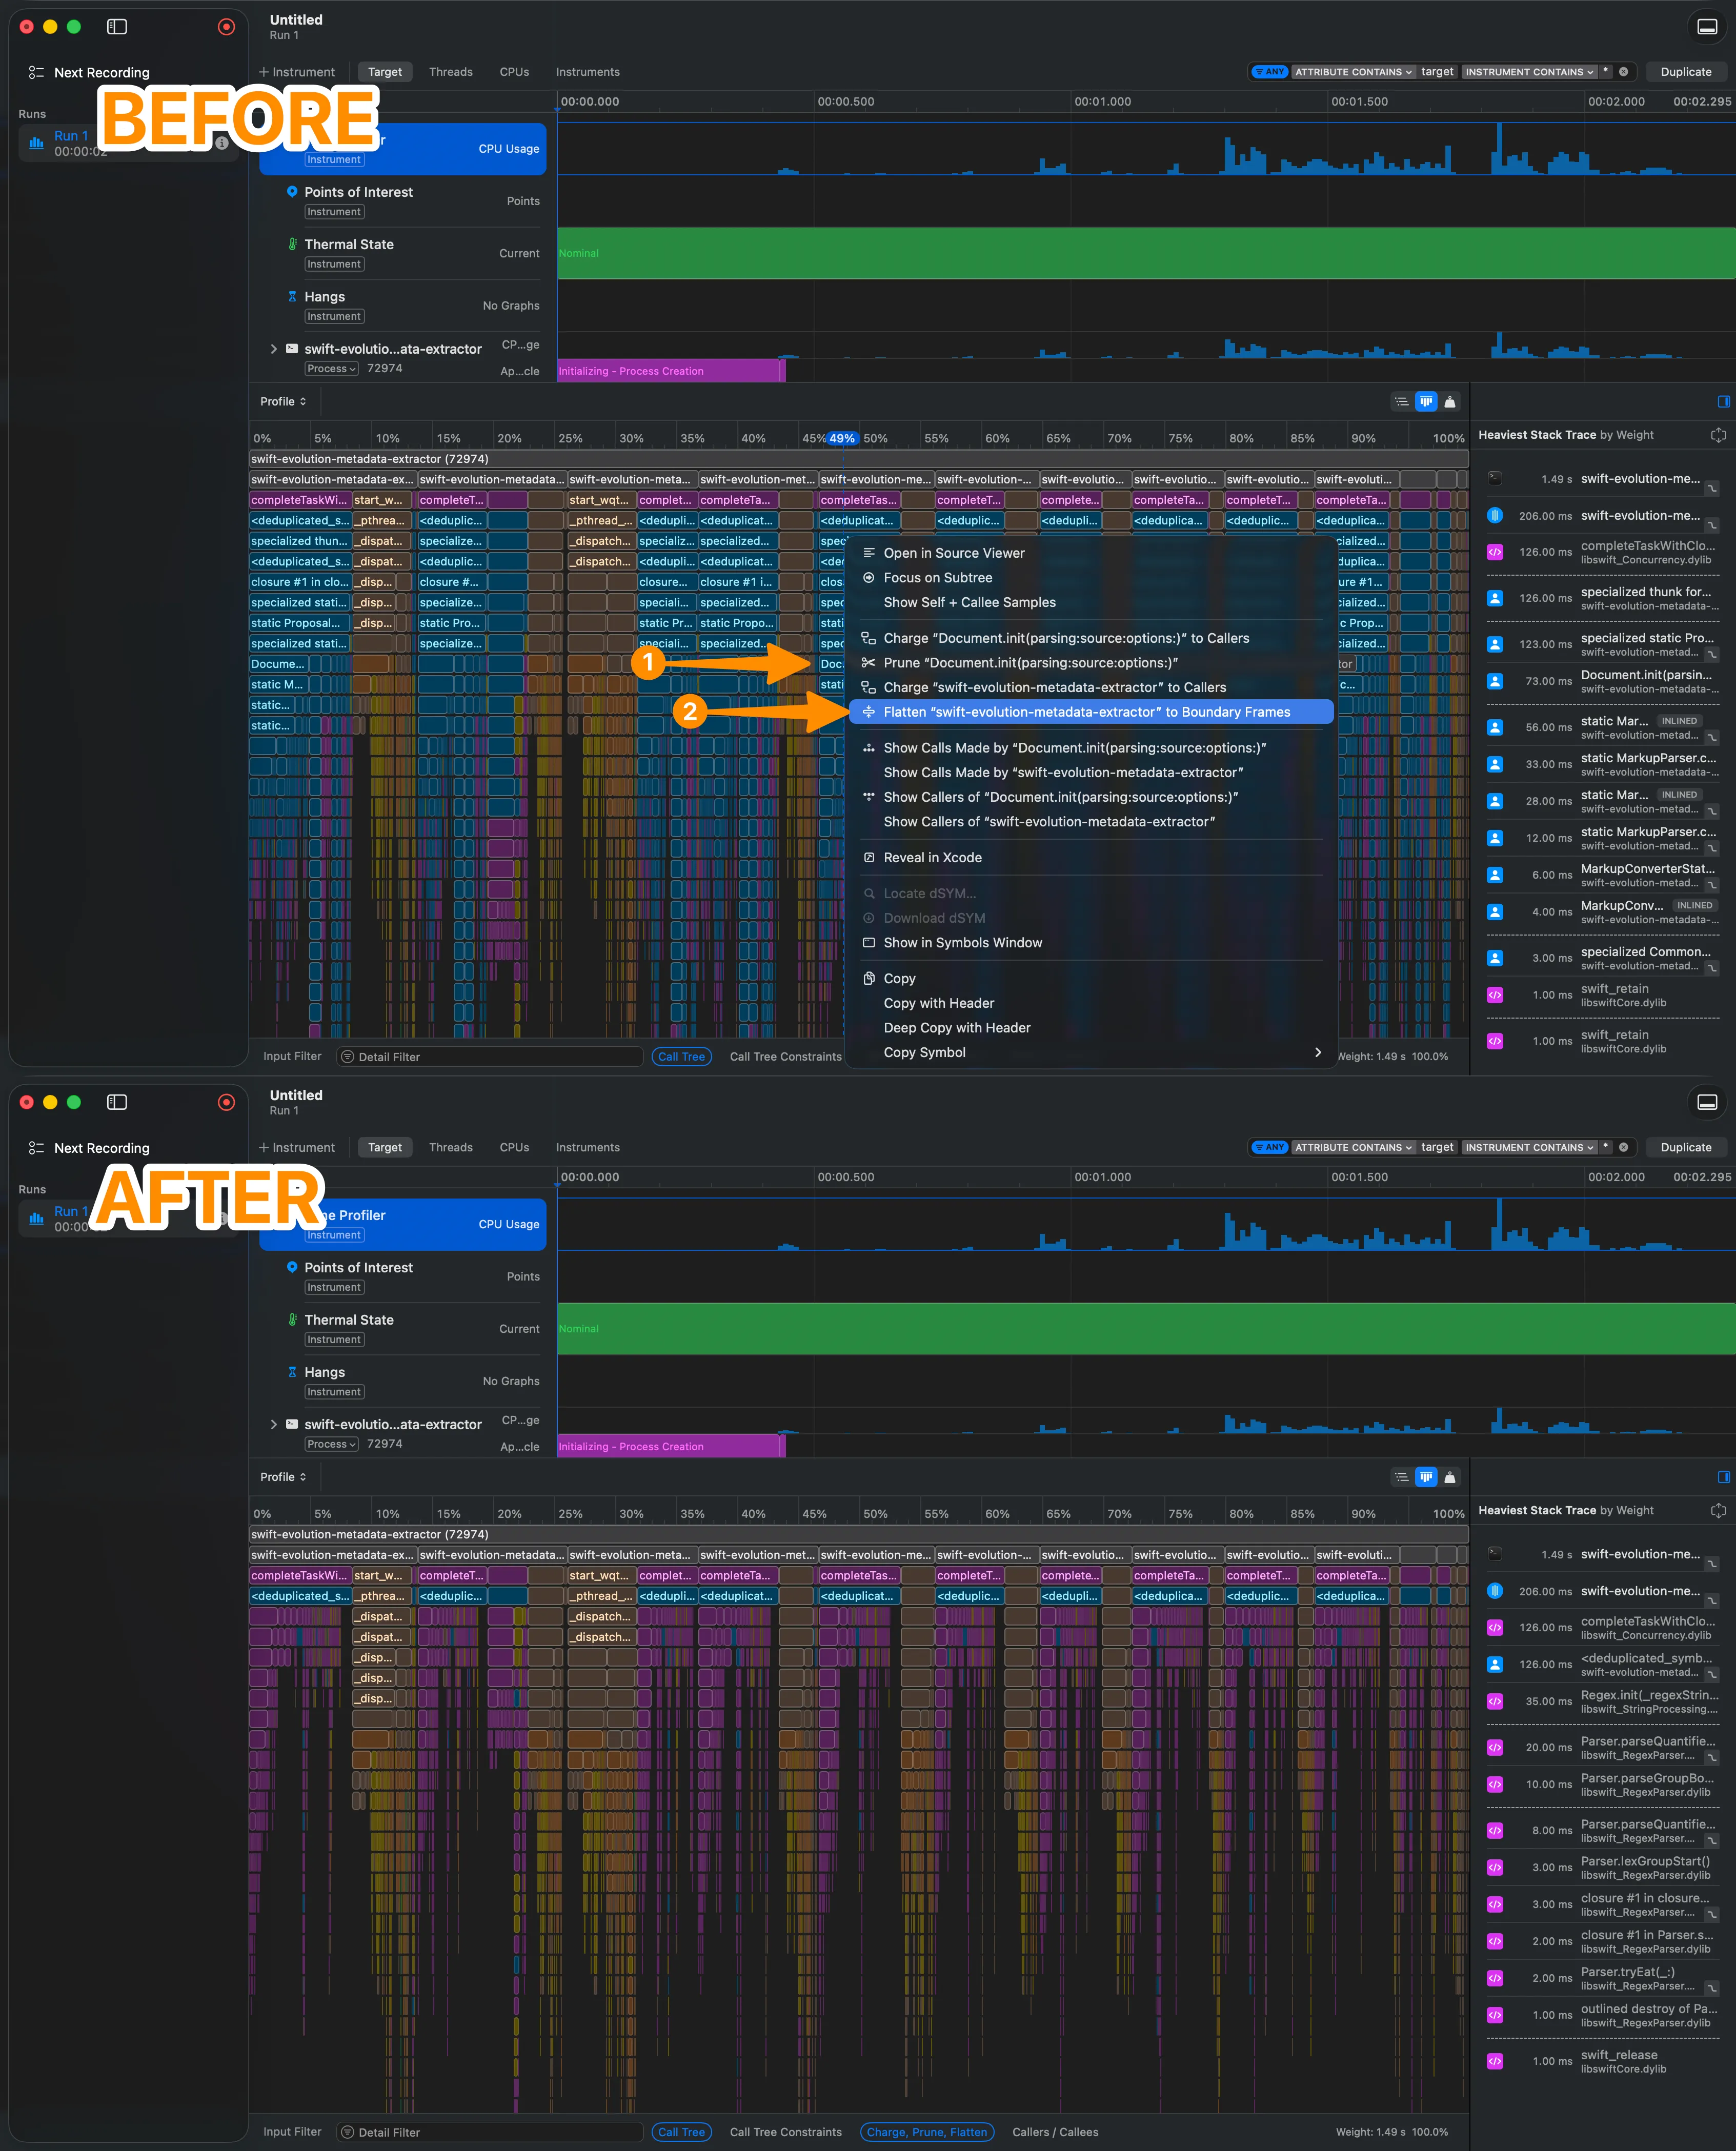Open ATTRIBUTE CONTAINS dropdown in BEFORE window

tap(1353, 72)
